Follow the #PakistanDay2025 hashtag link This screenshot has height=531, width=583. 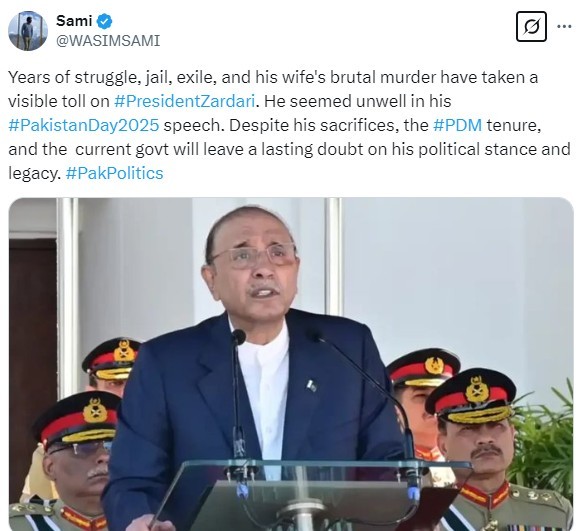pos(84,125)
